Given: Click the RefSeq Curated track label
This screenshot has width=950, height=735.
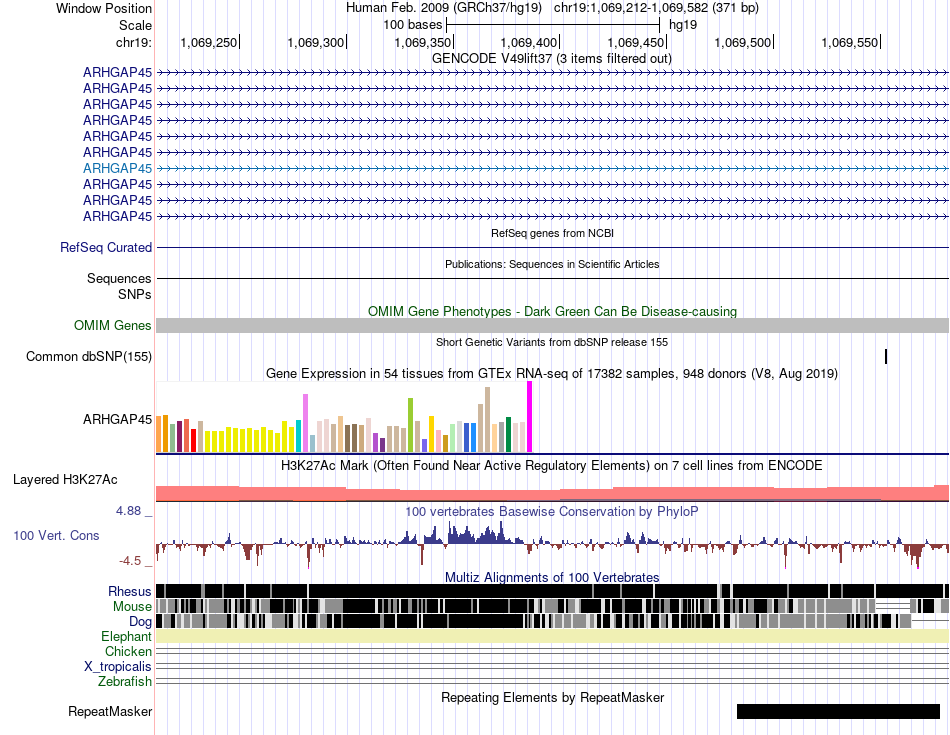Looking at the screenshot, I should pos(106,247).
